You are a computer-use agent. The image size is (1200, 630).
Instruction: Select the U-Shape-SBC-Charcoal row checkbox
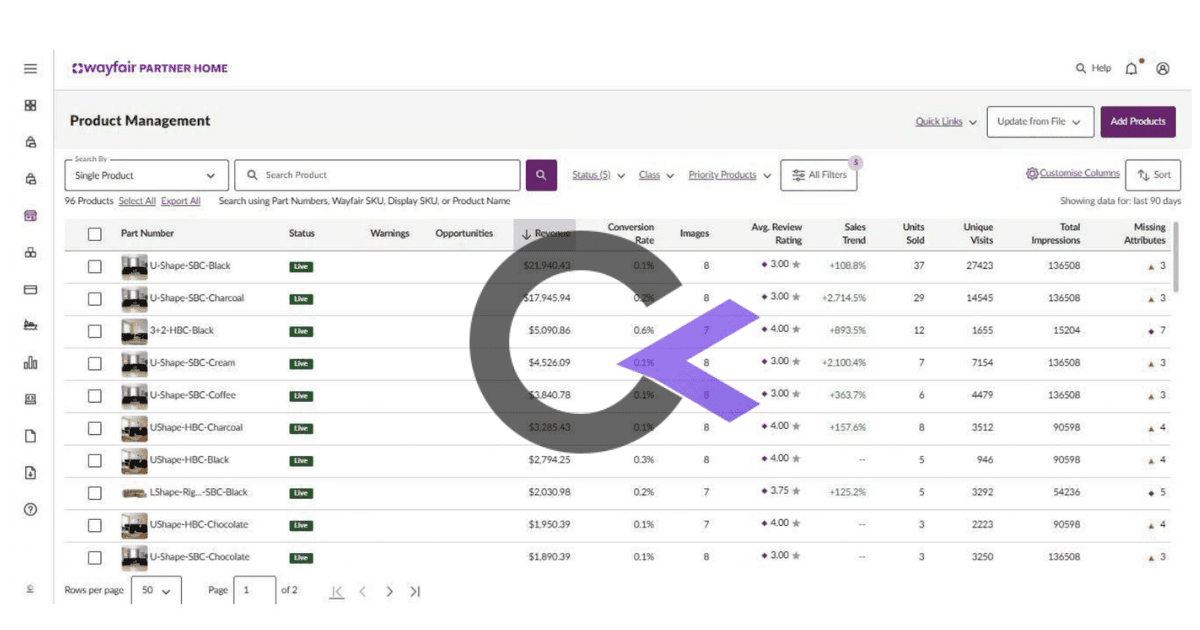95,299
